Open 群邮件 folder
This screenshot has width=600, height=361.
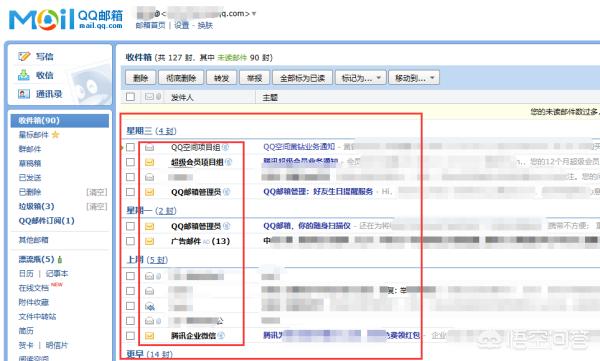(30, 149)
